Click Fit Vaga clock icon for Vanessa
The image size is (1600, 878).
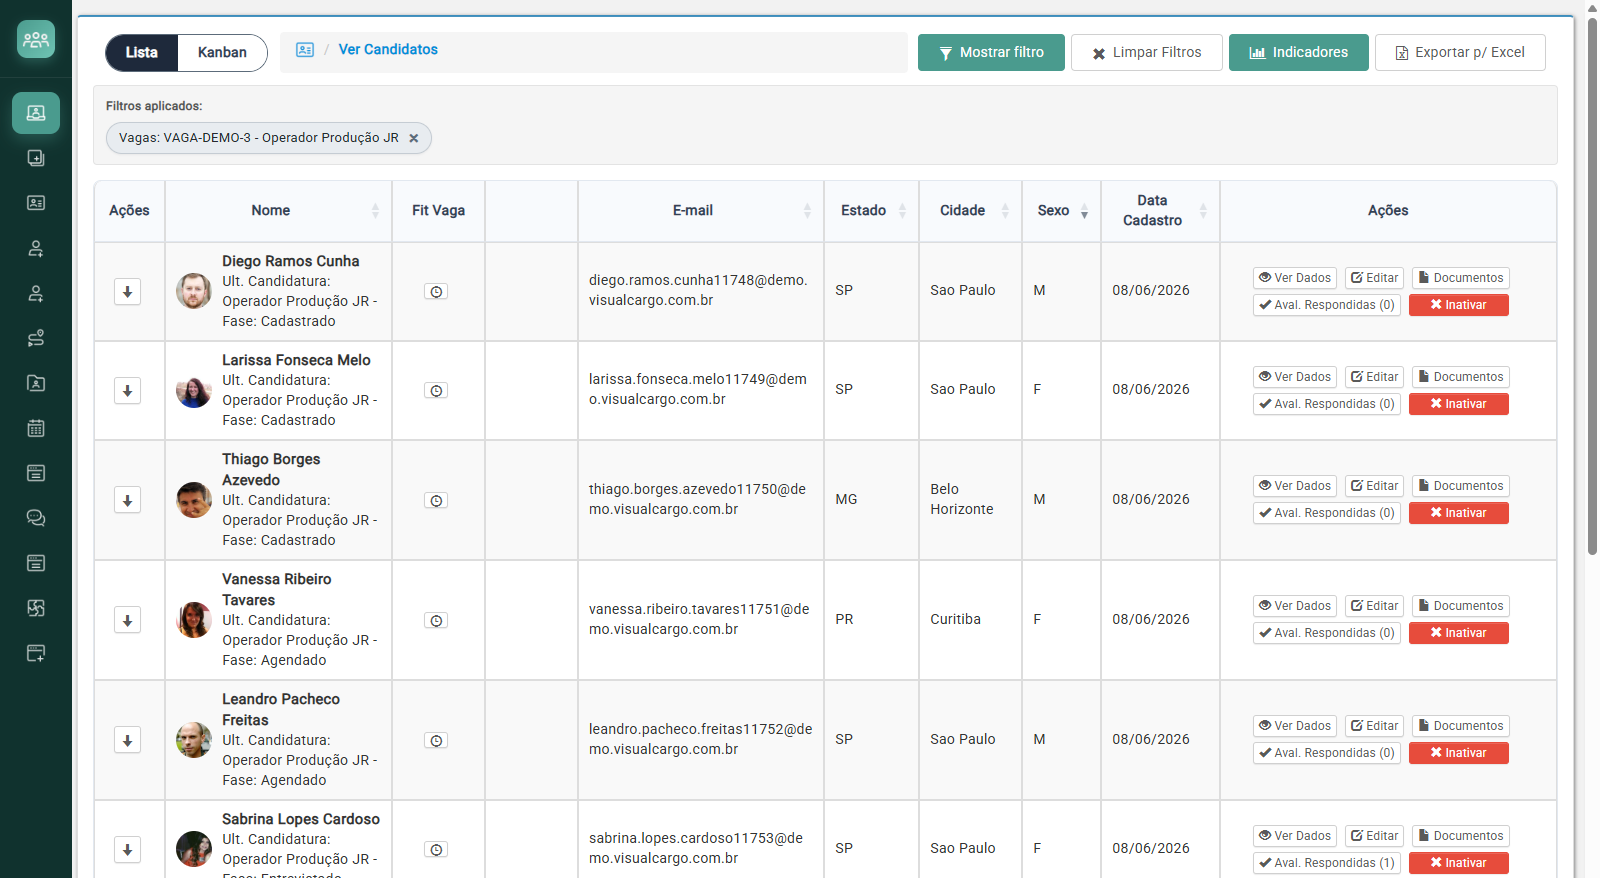[x=436, y=621]
